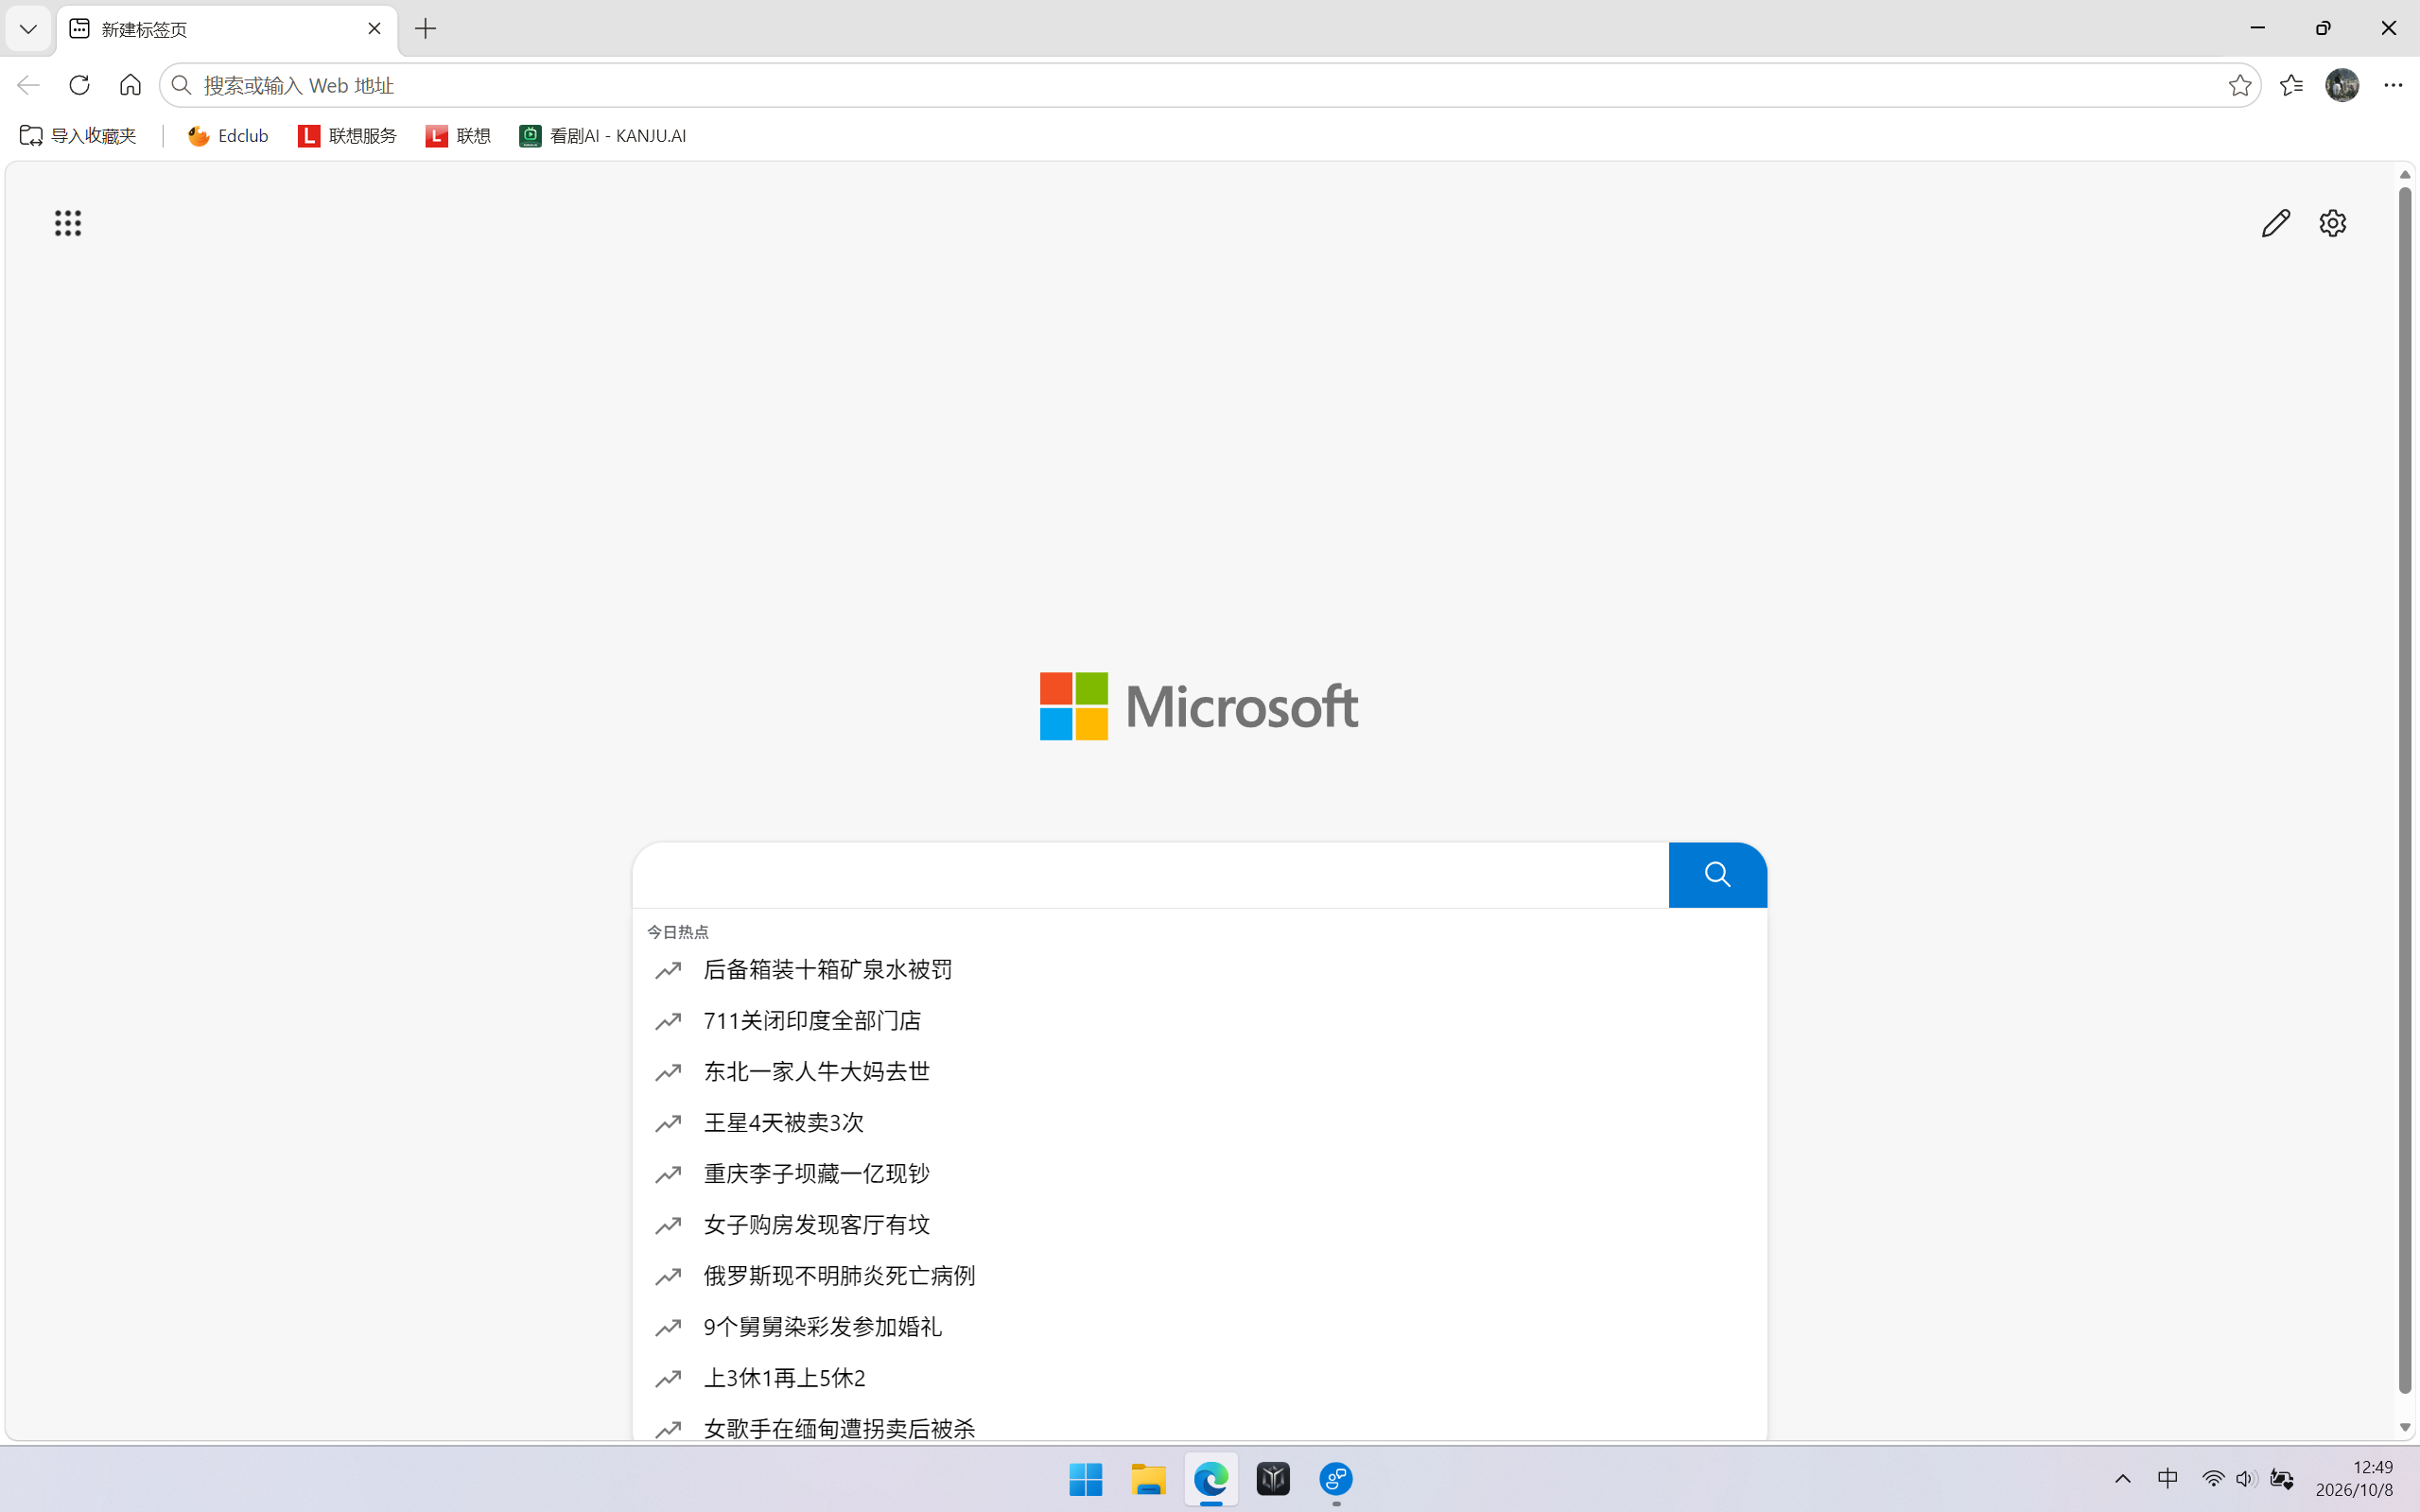Click the blue search button
Viewport: 2420px width, 1512px height.
(x=1718, y=875)
